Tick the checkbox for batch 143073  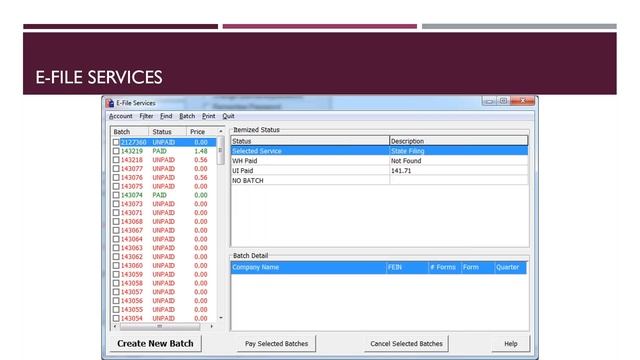click(x=116, y=204)
